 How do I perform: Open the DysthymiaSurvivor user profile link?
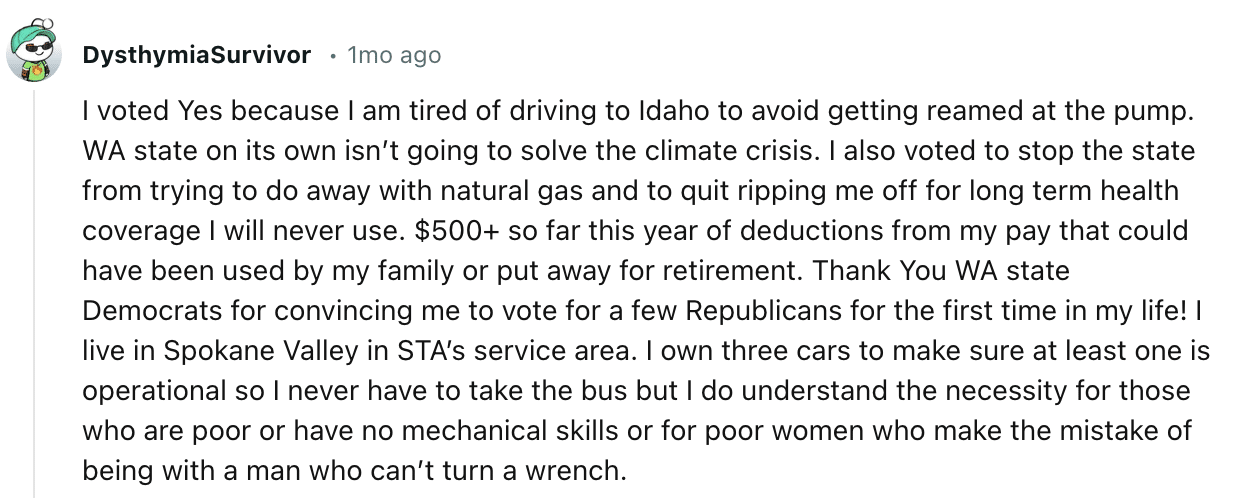[x=197, y=55]
